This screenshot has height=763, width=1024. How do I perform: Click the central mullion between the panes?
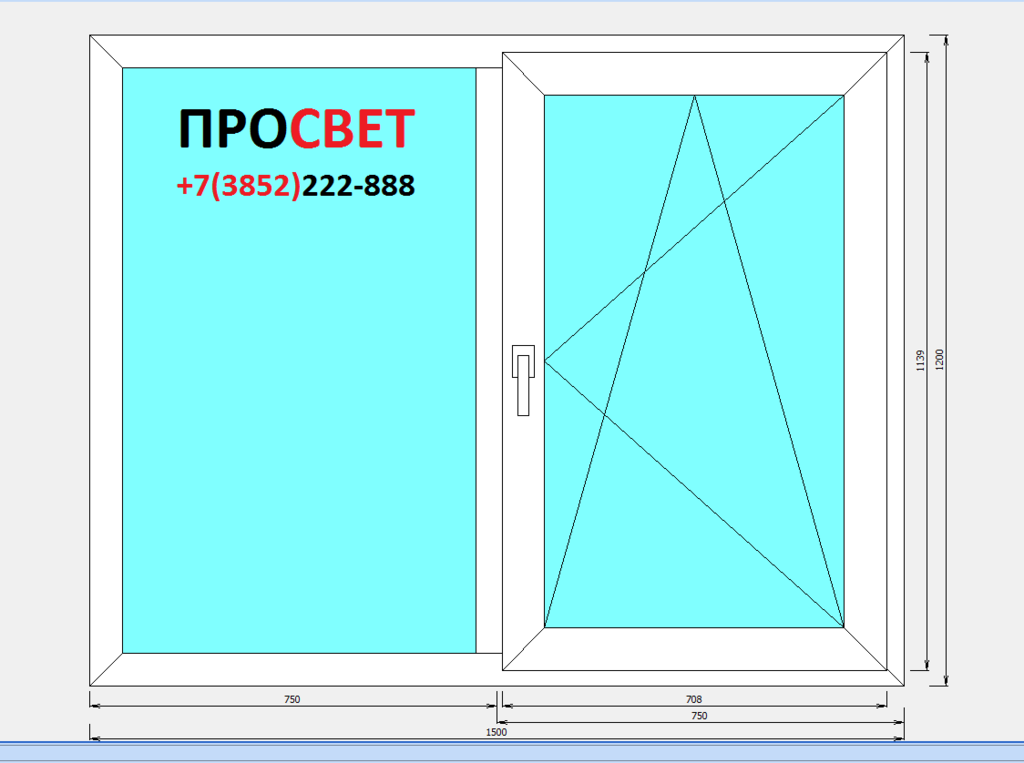488,360
